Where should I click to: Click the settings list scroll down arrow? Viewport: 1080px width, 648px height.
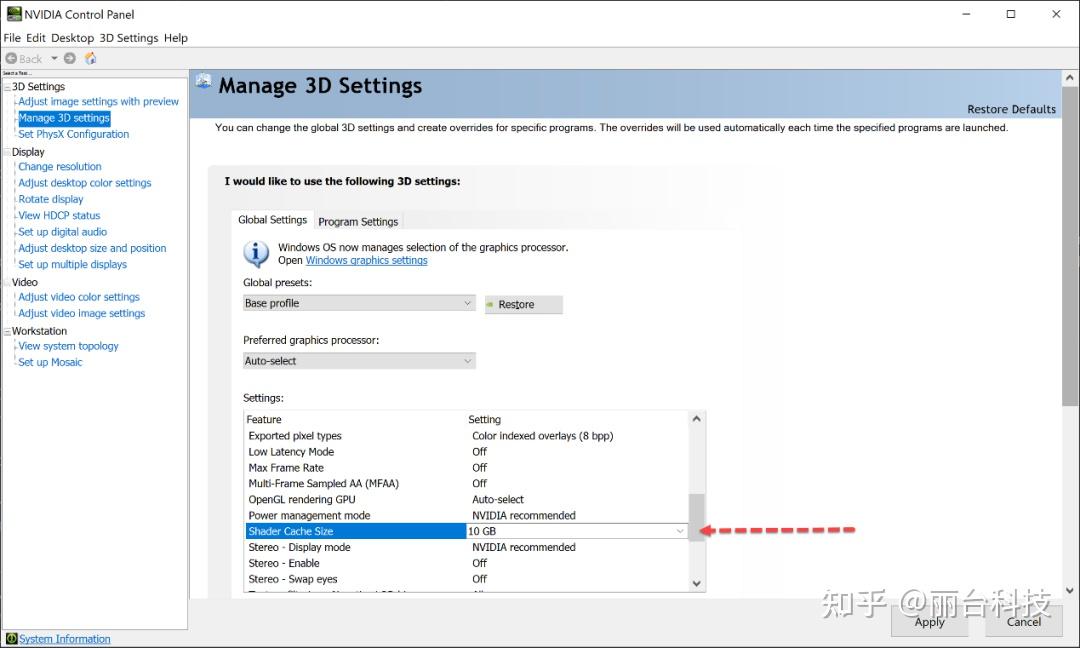(697, 583)
